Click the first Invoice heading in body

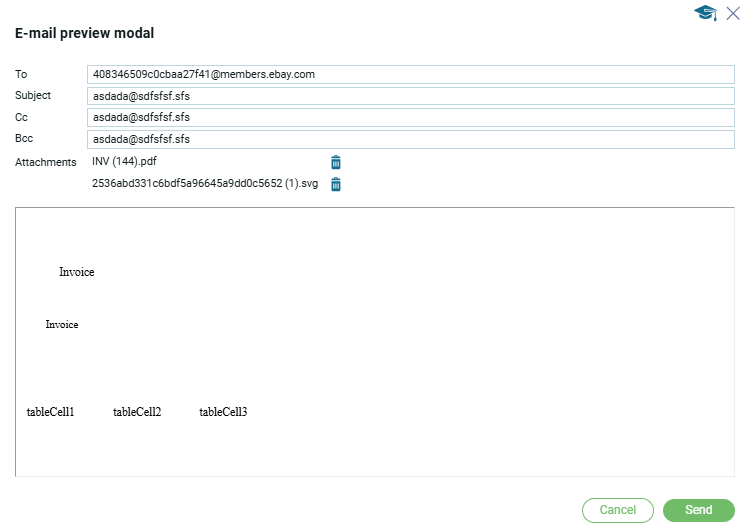pyautogui.click(x=76, y=272)
